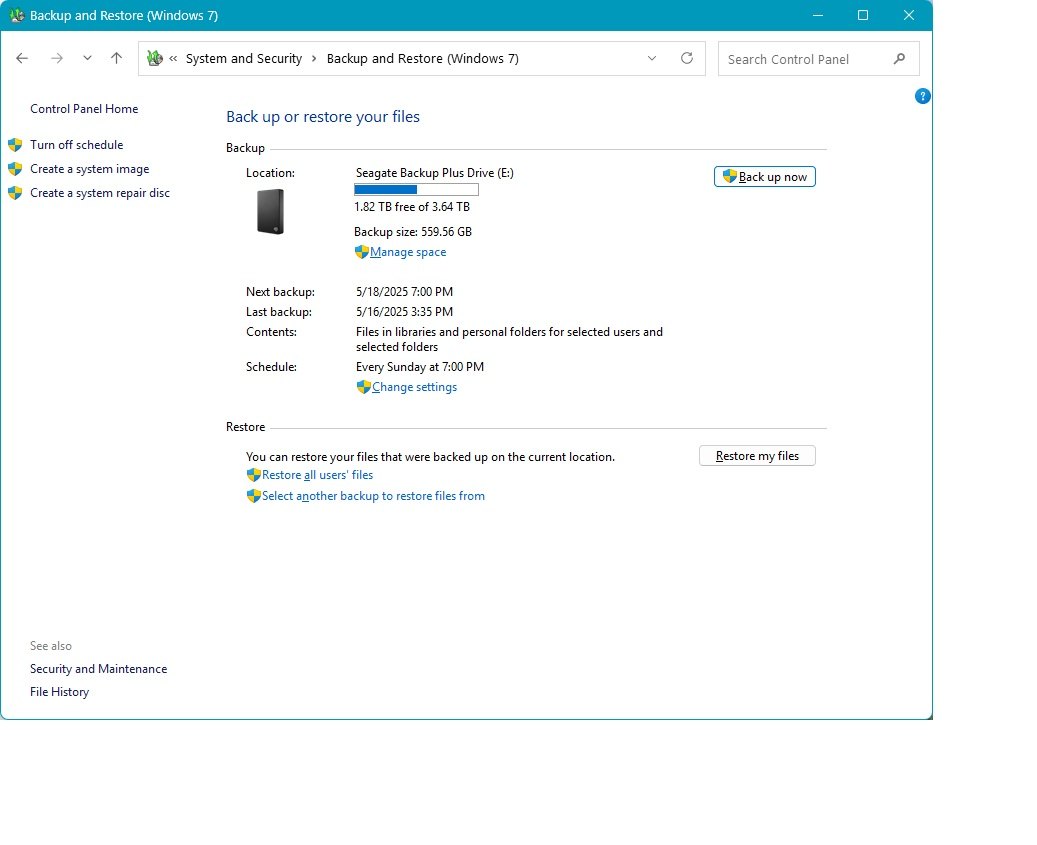The width and height of the screenshot is (1037, 845).
Task: Click the Restore my files button
Action: pos(757,455)
